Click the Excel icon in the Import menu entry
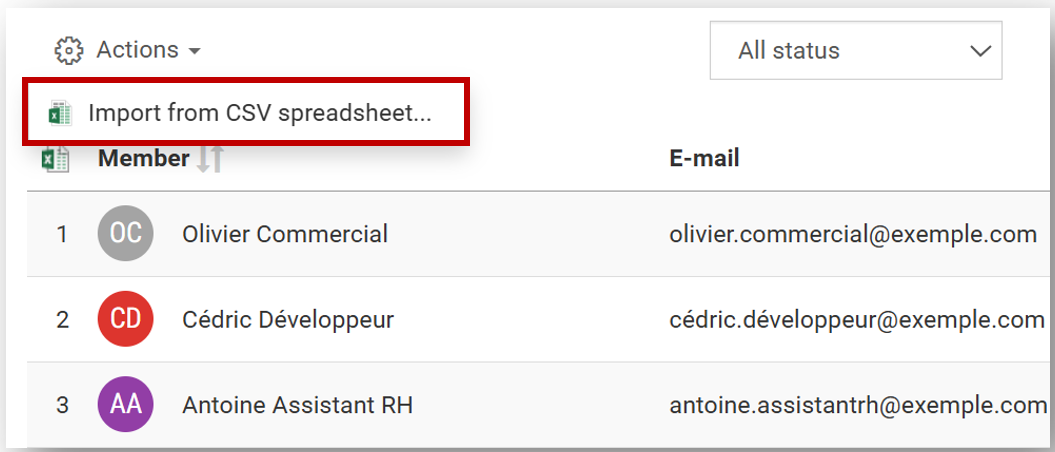The width and height of the screenshot is (1055, 452). (x=60, y=113)
